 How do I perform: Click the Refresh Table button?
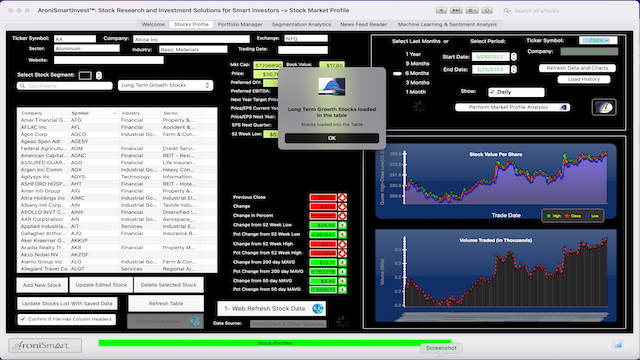tap(166, 303)
